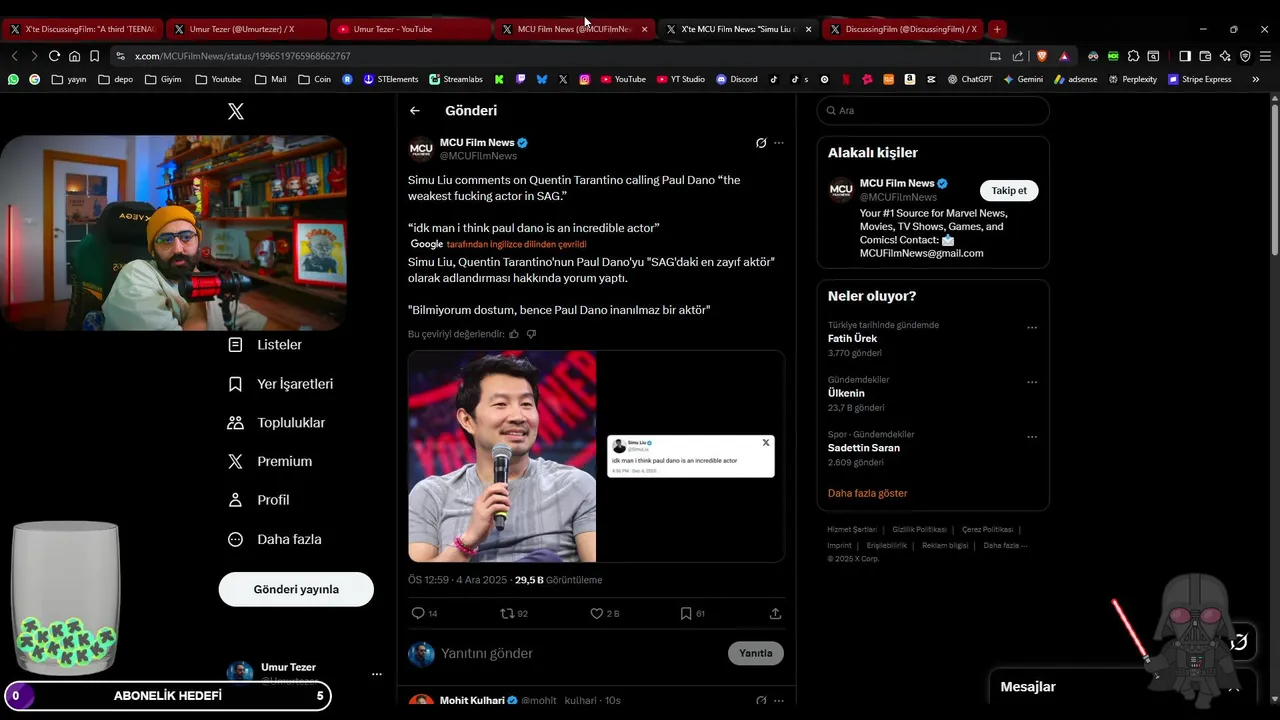1280x720 pixels.
Task: Rate translation with thumbs down
Action: coord(531,334)
